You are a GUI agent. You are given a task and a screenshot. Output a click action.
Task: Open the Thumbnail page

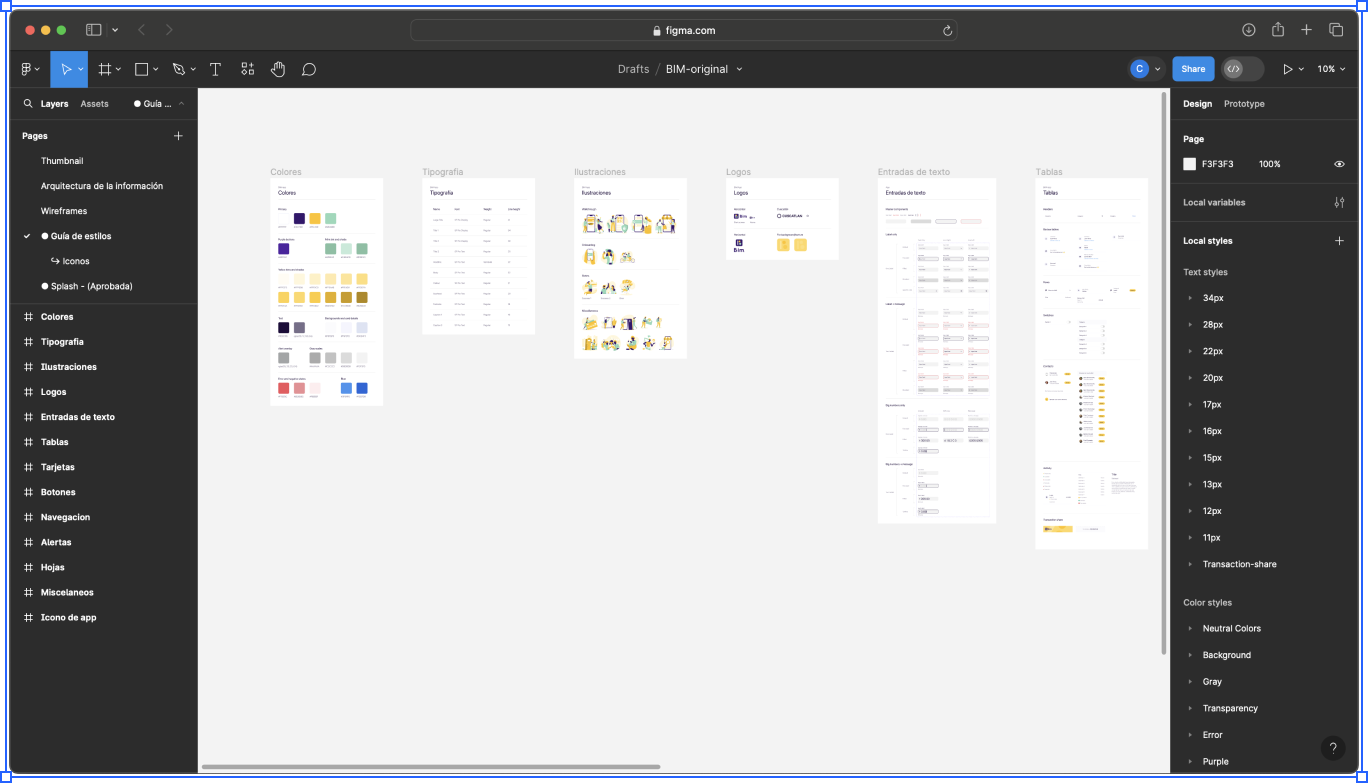tap(62, 161)
